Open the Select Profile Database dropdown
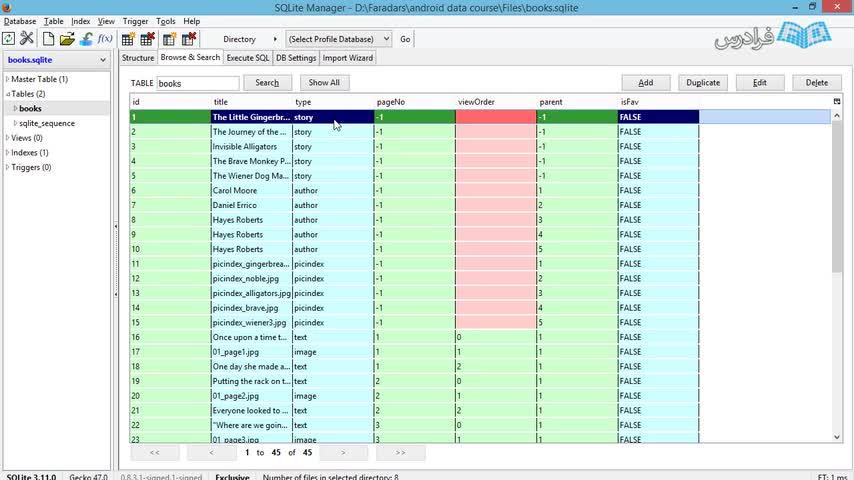 tap(338, 39)
